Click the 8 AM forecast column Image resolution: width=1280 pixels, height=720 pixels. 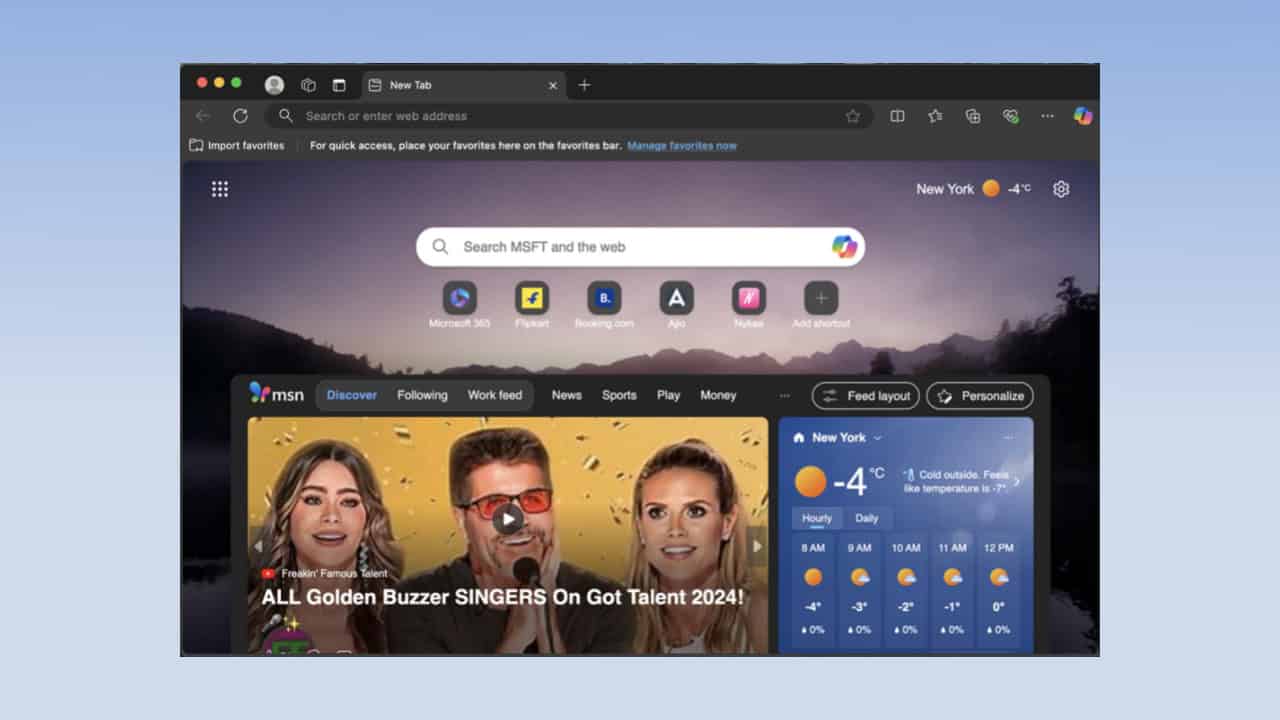813,589
